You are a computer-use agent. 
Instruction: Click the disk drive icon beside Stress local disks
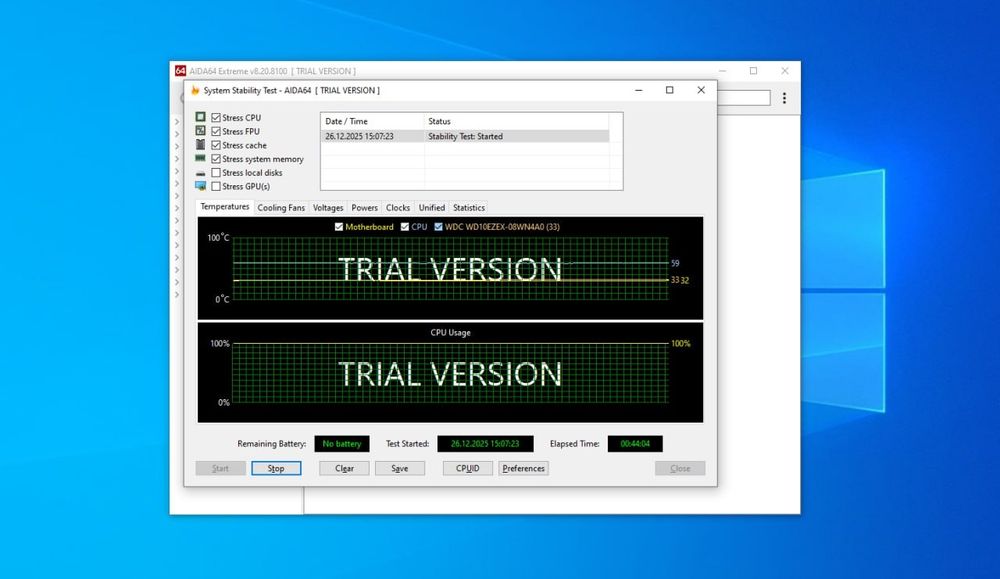[x=200, y=173]
